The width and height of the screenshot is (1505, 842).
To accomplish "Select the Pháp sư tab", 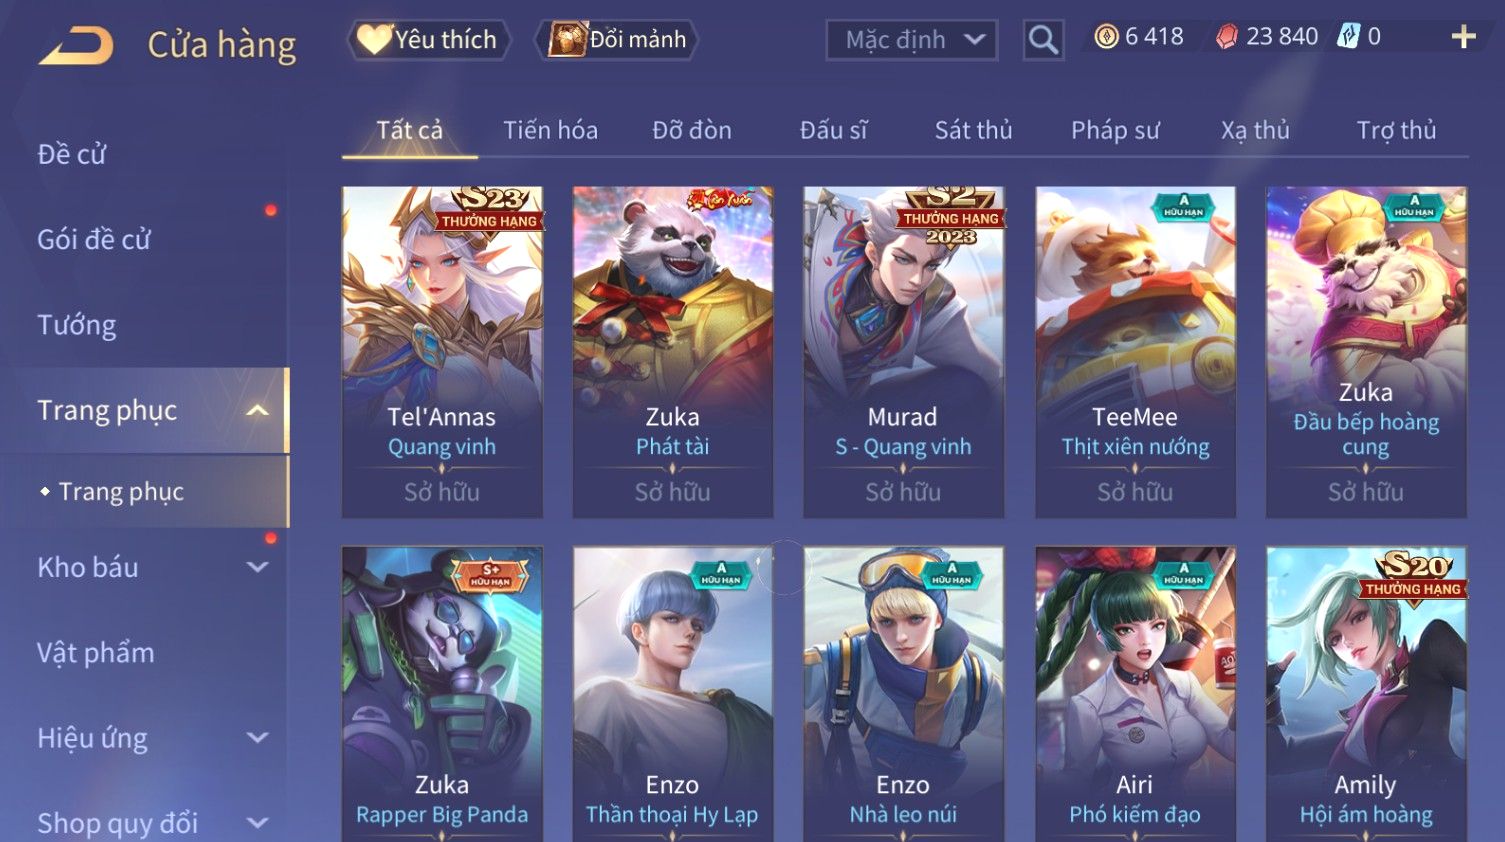I will 1115,130.
